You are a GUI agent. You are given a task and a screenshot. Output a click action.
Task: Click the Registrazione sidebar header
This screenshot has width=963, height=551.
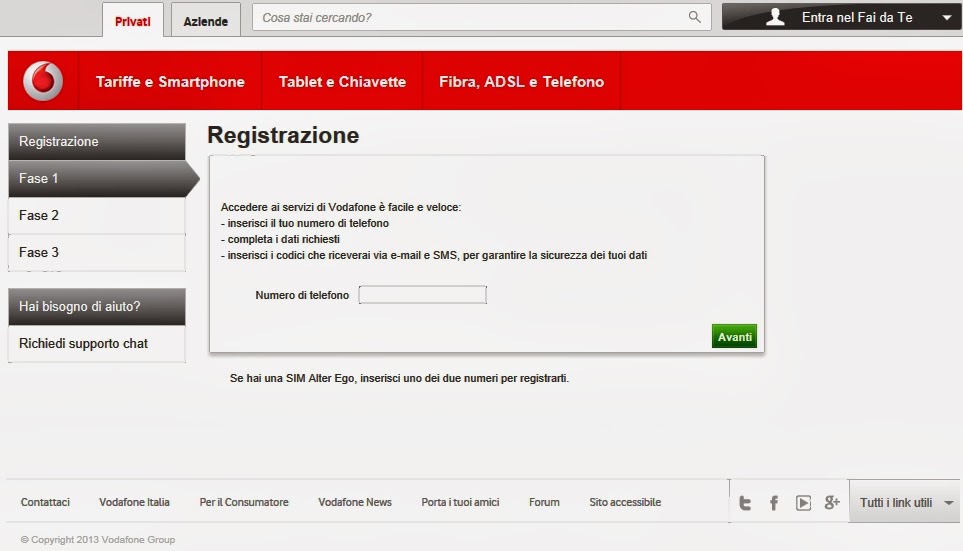click(97, 141)
